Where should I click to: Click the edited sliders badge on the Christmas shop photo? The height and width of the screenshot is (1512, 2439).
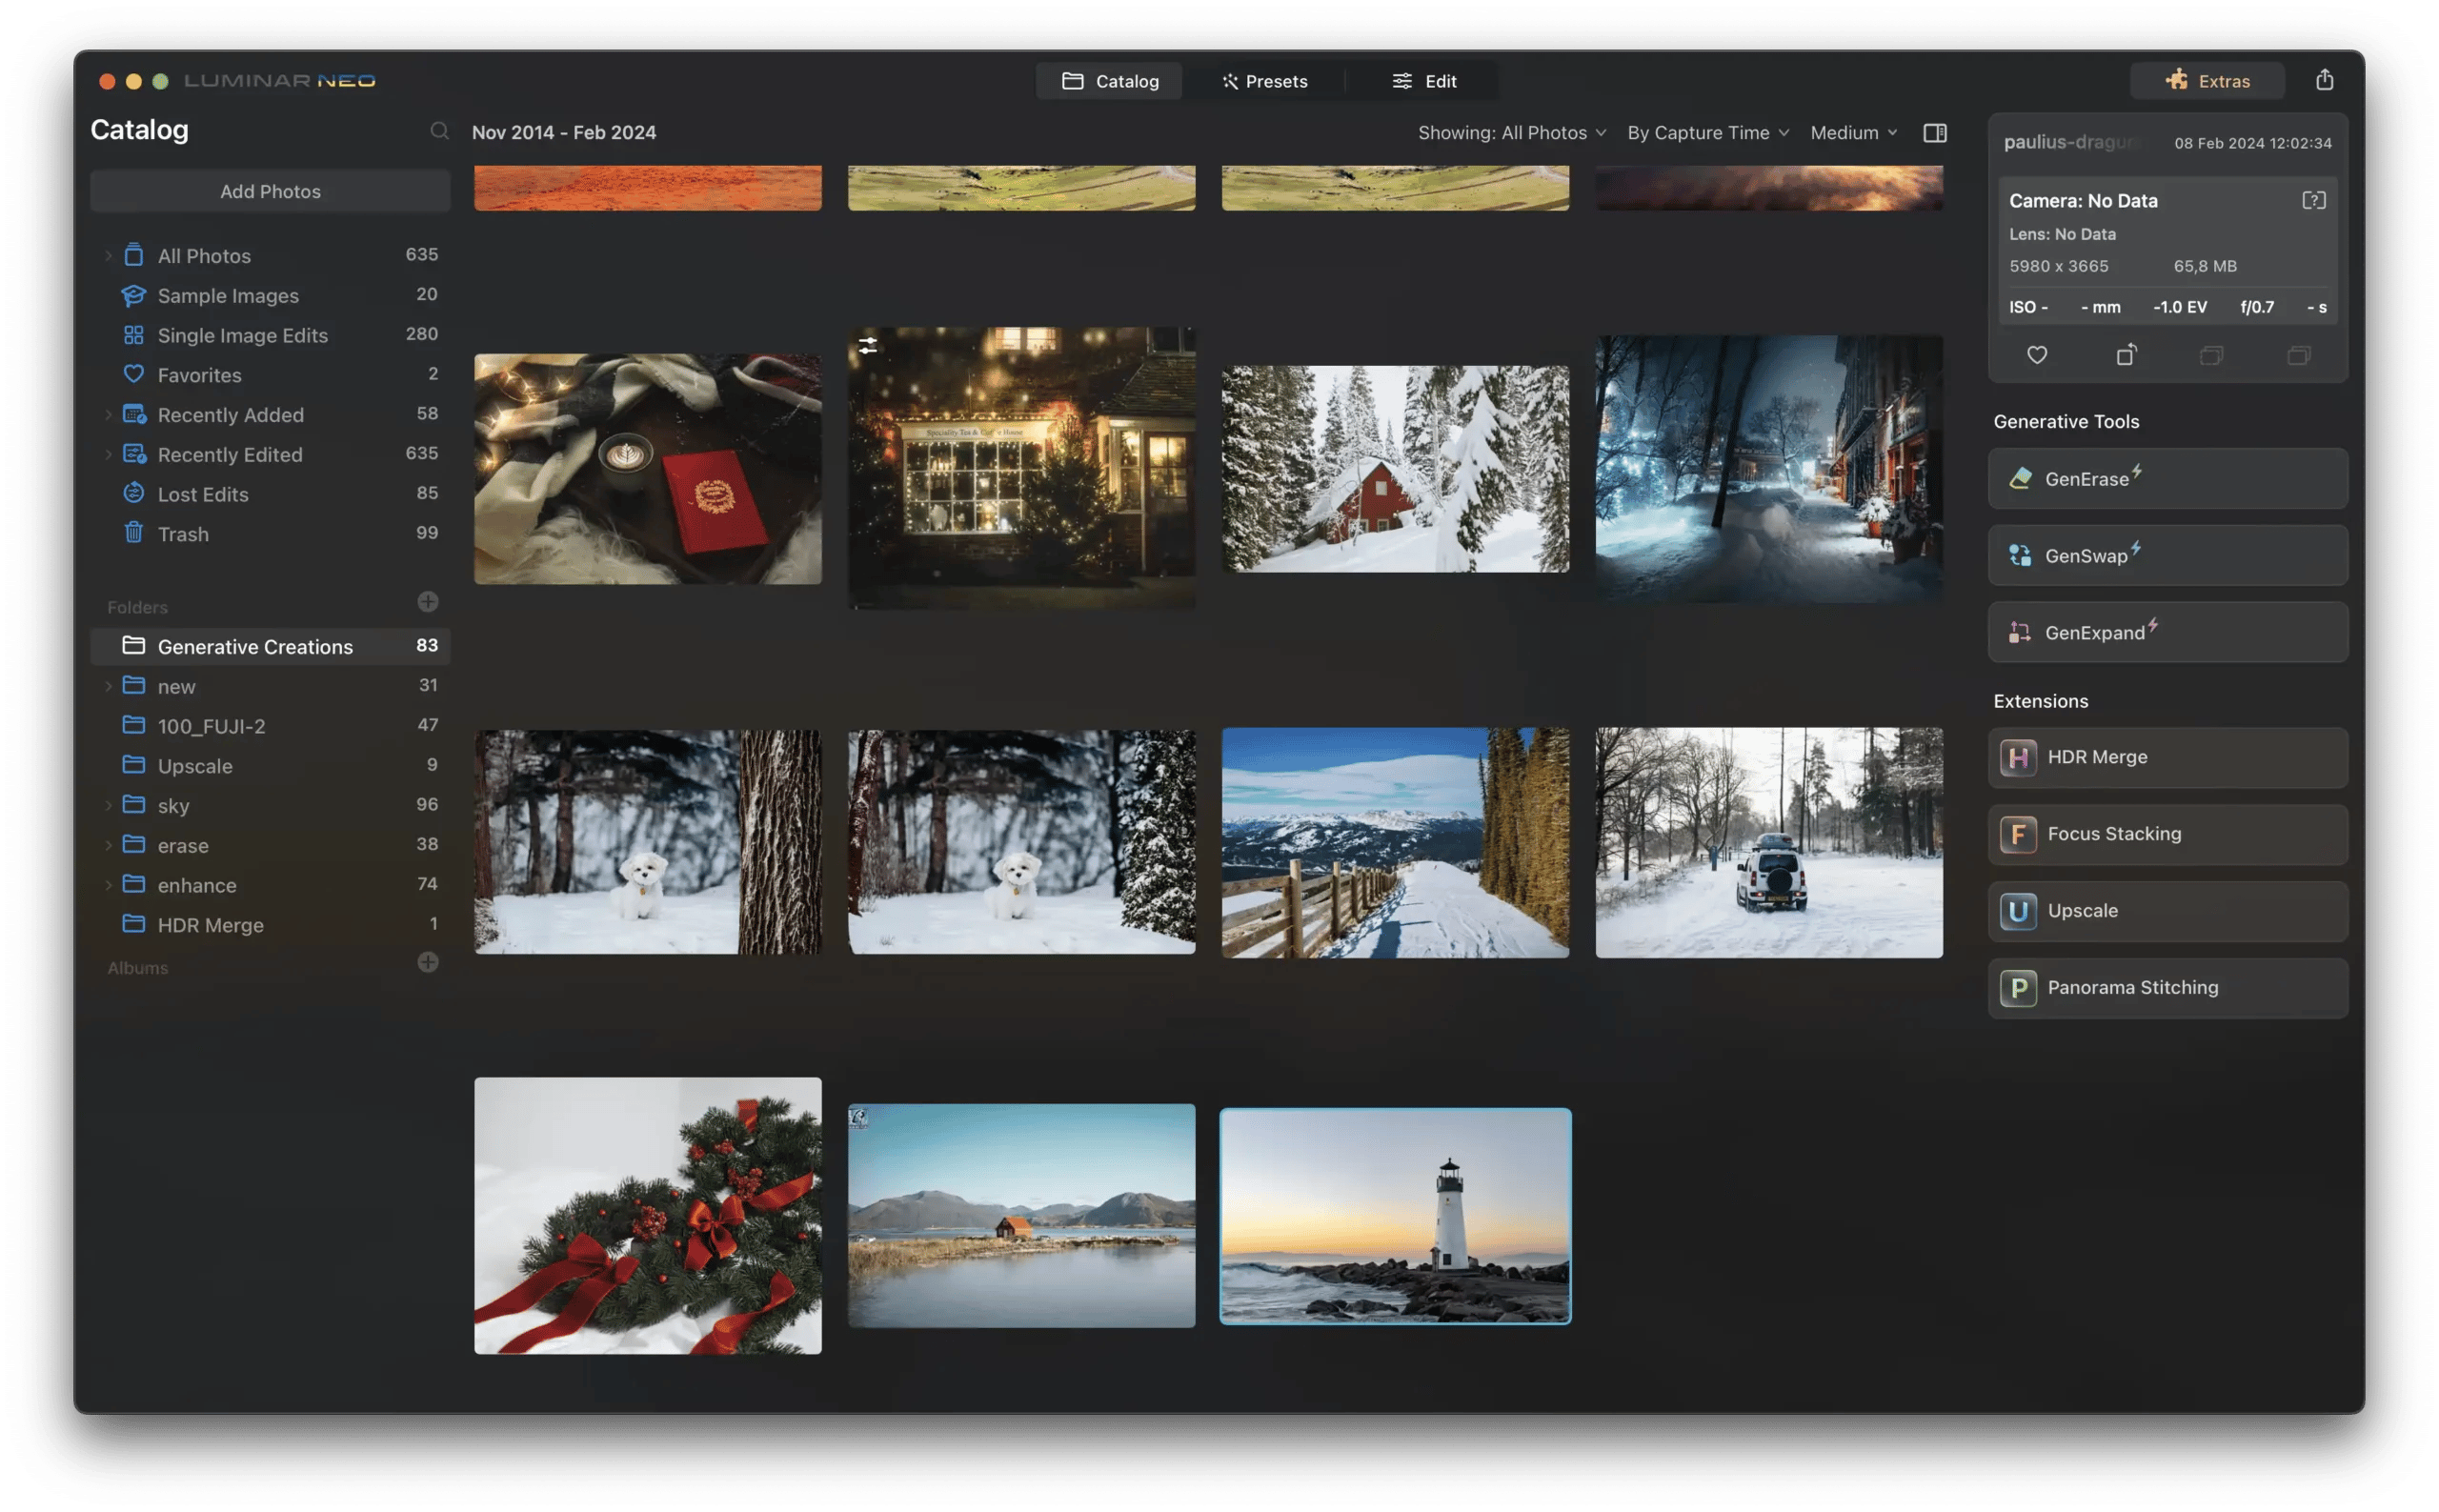pyautogui.click(x=867, y=346)
